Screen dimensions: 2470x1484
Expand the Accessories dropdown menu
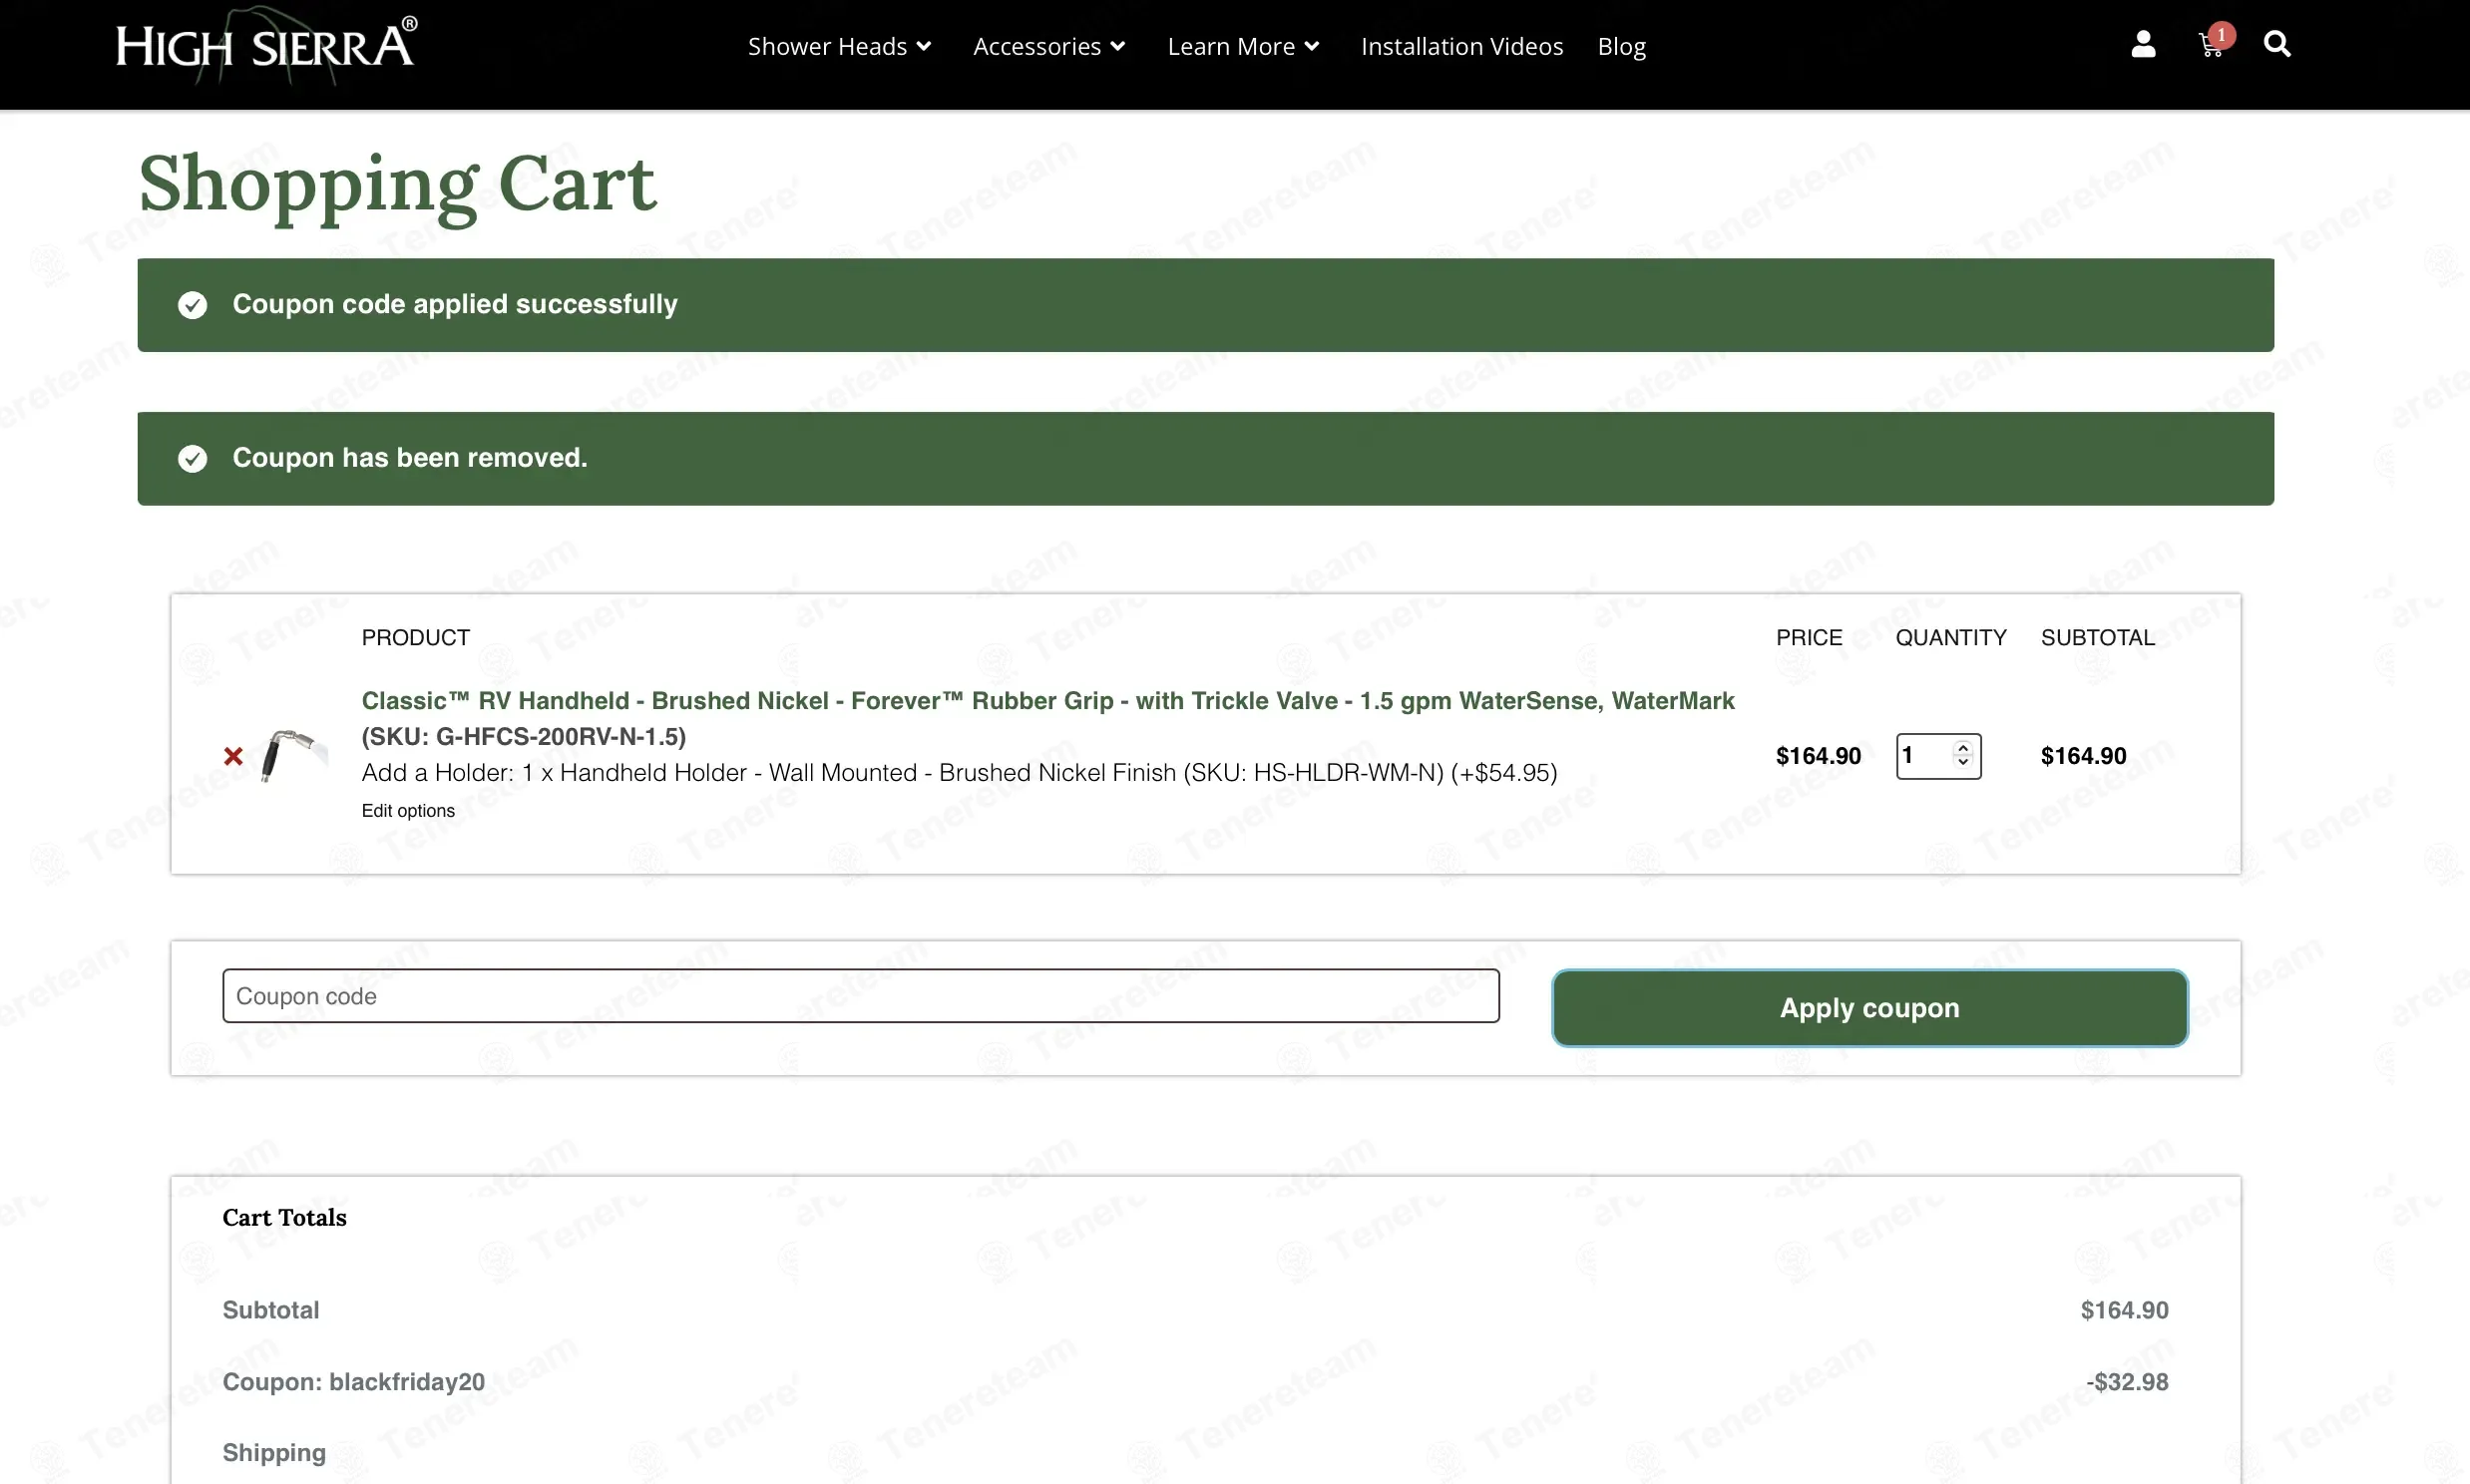pyautogui.click(x=1049, y=46)
